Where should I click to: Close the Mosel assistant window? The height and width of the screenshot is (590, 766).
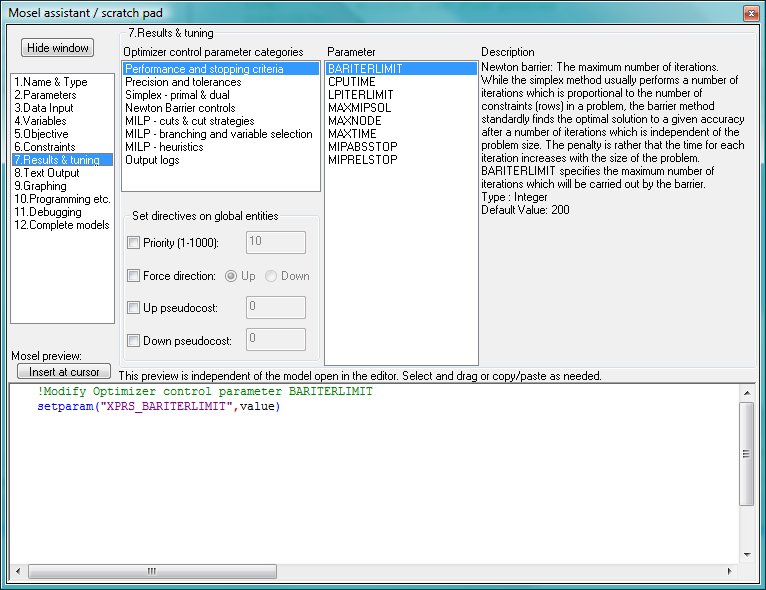750,13
